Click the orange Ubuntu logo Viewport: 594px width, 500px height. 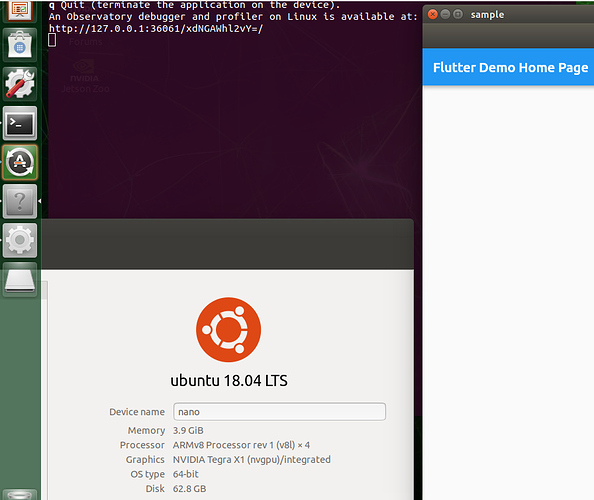(x=228, y=330)
